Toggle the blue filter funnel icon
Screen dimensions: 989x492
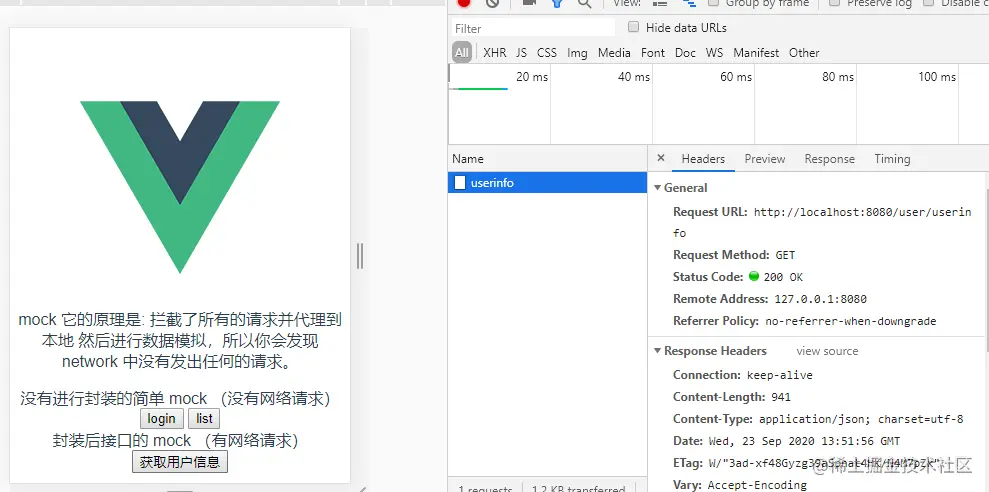557,3
